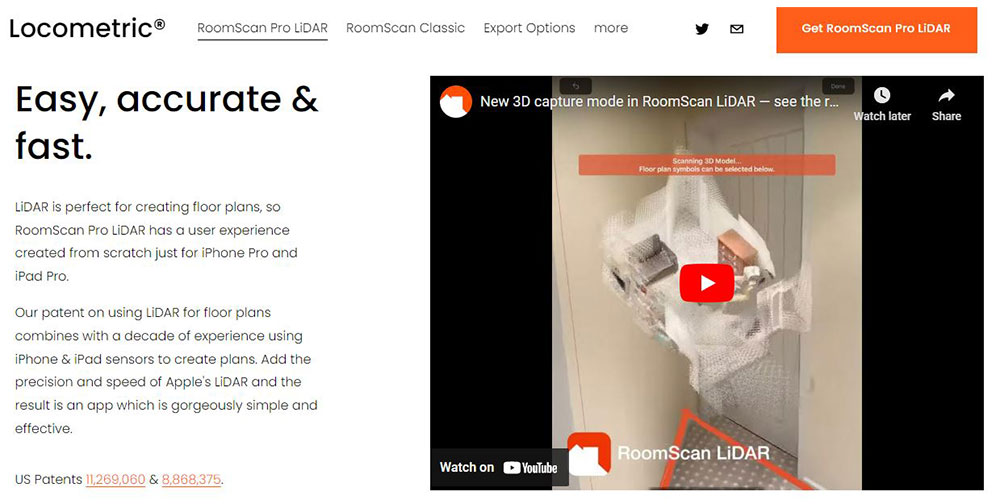The image size is (1000, 504).
Task: Click the Scanning 3D Model banner in video
Action: click(707, 165)
